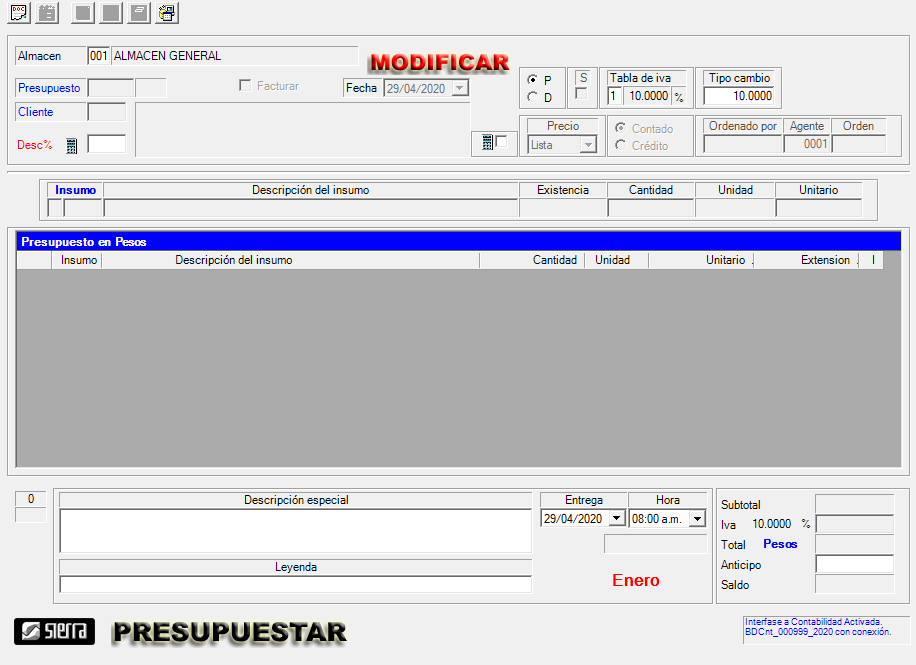Open the Hora time dropdown
The height and width of the screenshot is (665, 916).
697,519
